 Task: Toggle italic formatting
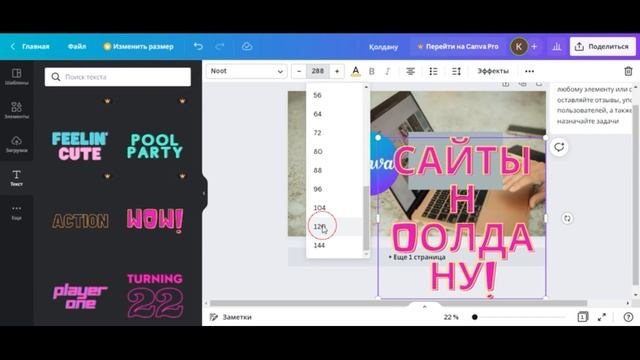point(387,71)
